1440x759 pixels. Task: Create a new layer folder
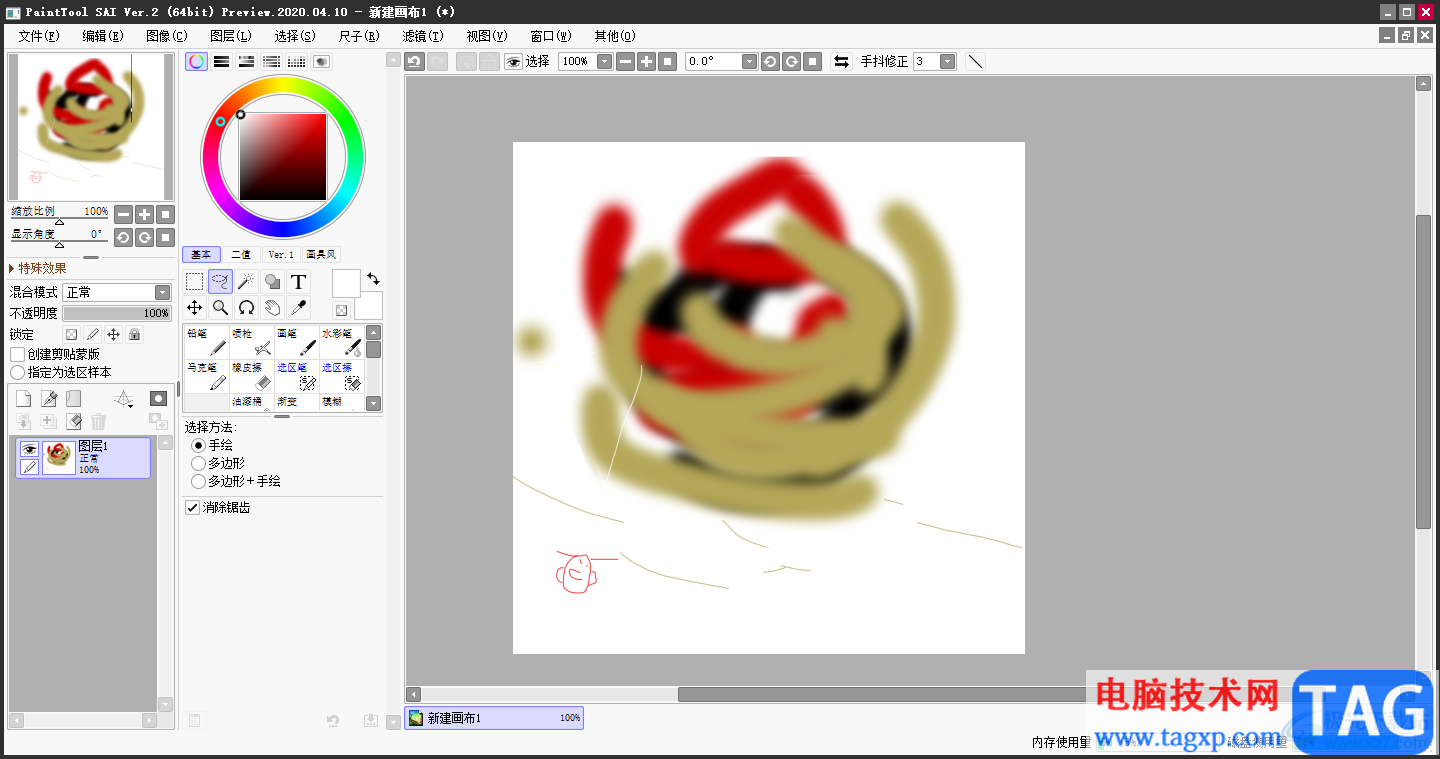pyautogui.click(x=73, y=399)
